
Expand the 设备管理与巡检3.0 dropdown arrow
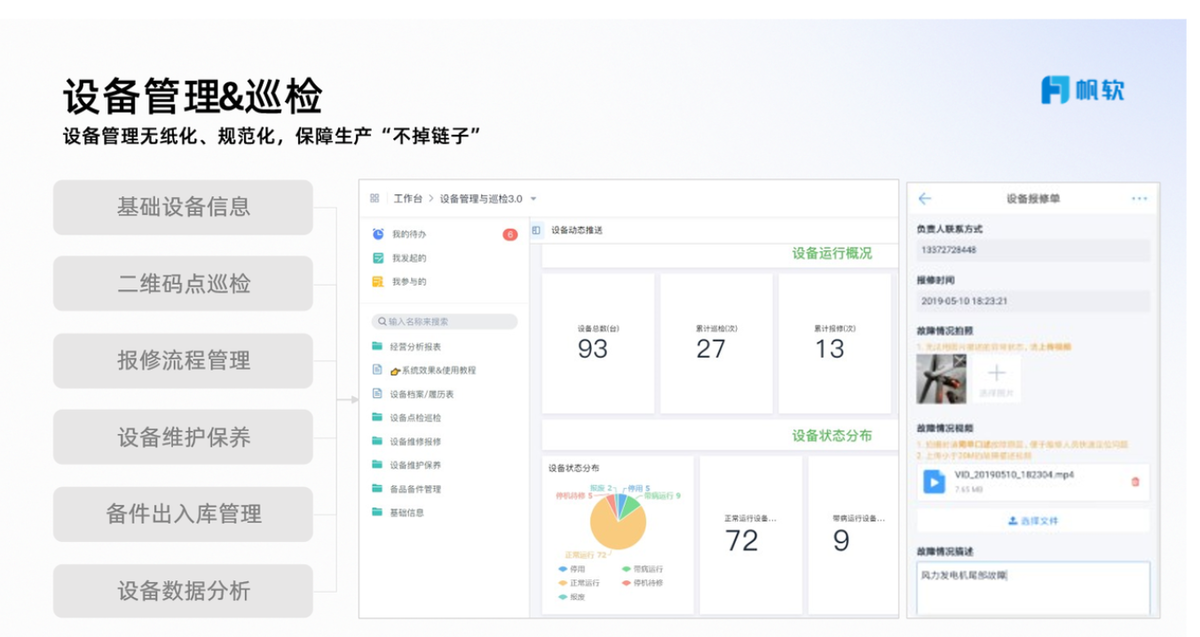(534, 199)
